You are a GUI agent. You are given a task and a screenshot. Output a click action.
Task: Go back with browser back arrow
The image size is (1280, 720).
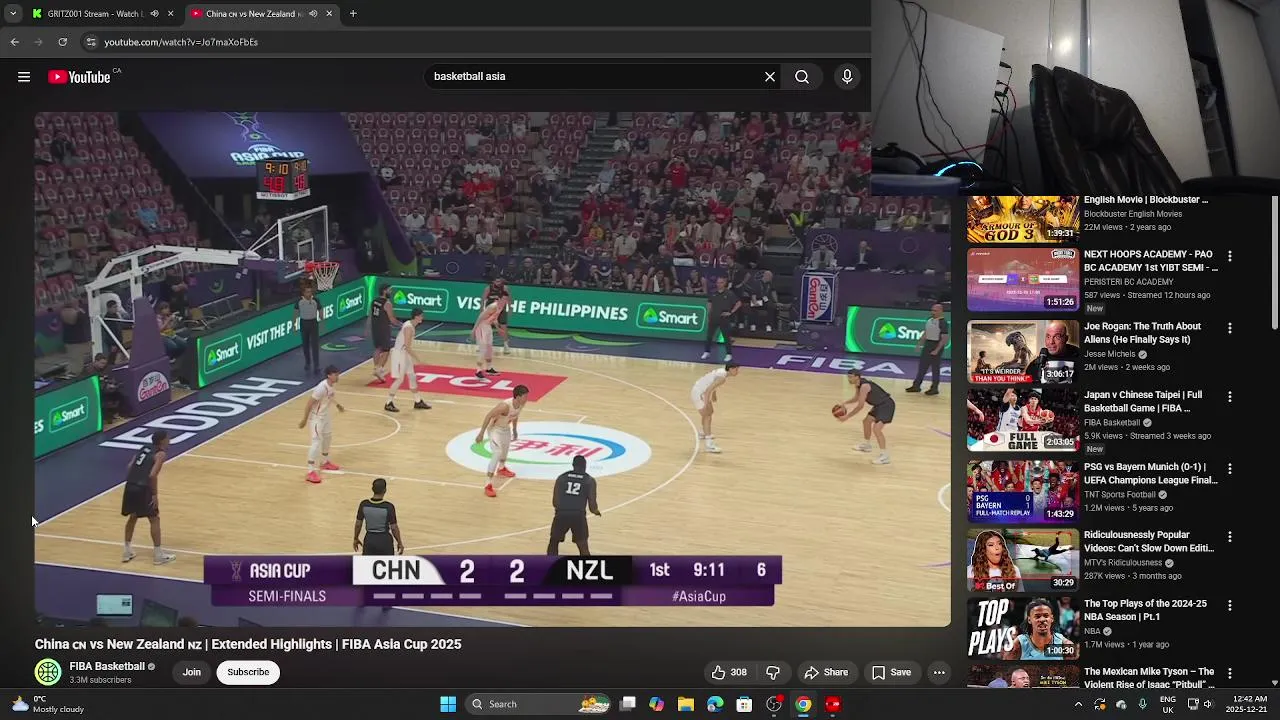coord(14,42)
